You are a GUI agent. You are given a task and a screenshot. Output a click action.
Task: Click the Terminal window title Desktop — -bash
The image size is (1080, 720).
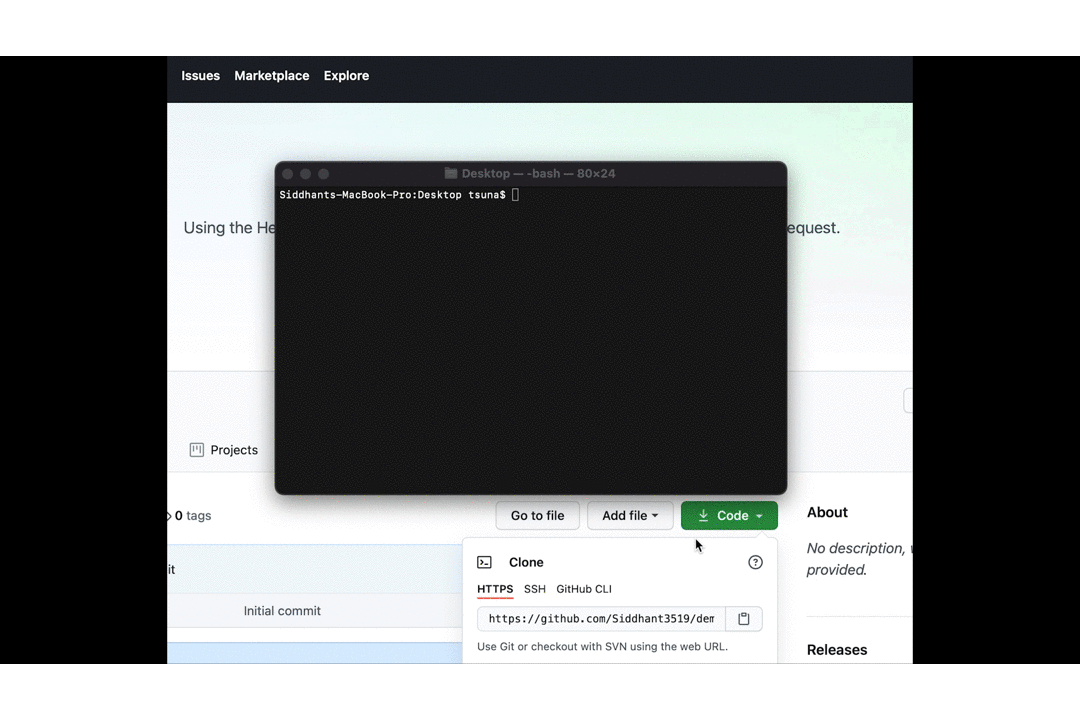click(538, 174)
